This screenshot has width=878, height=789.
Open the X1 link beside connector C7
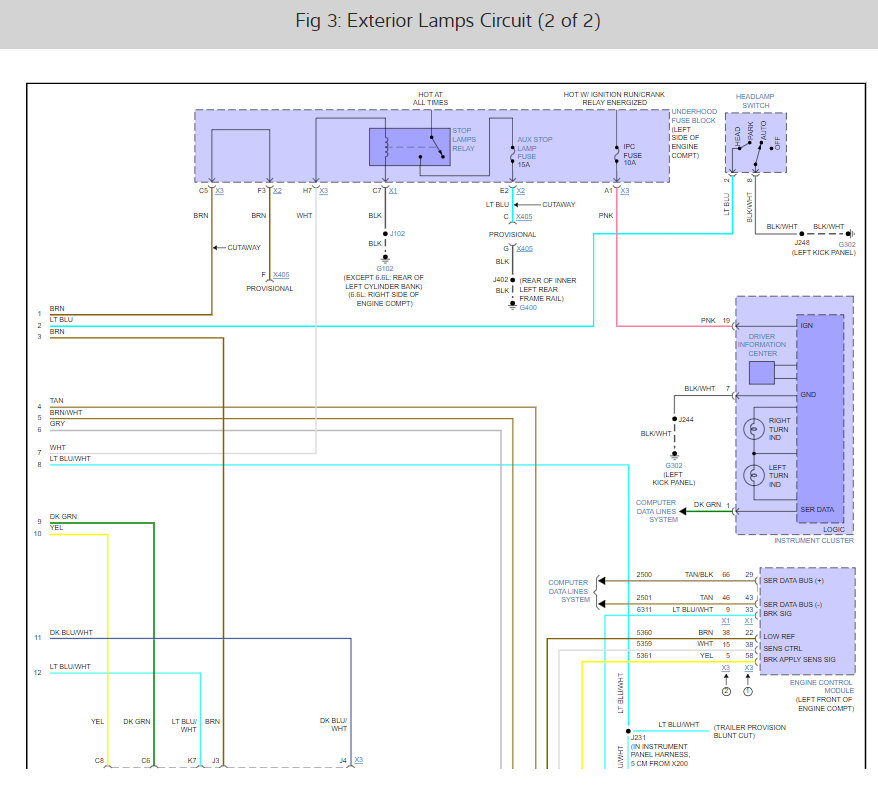(x=393, y=191)
